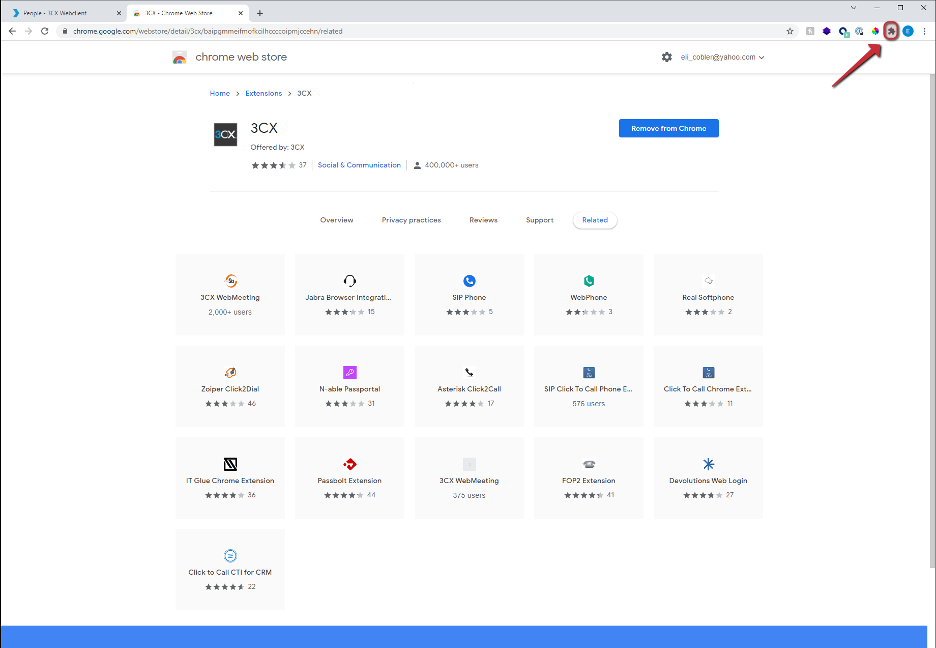Image resolution: width=936 pixels, height=648 pixels.
Task: Open Social & Communication category link
Action: (x=359, y=165)
